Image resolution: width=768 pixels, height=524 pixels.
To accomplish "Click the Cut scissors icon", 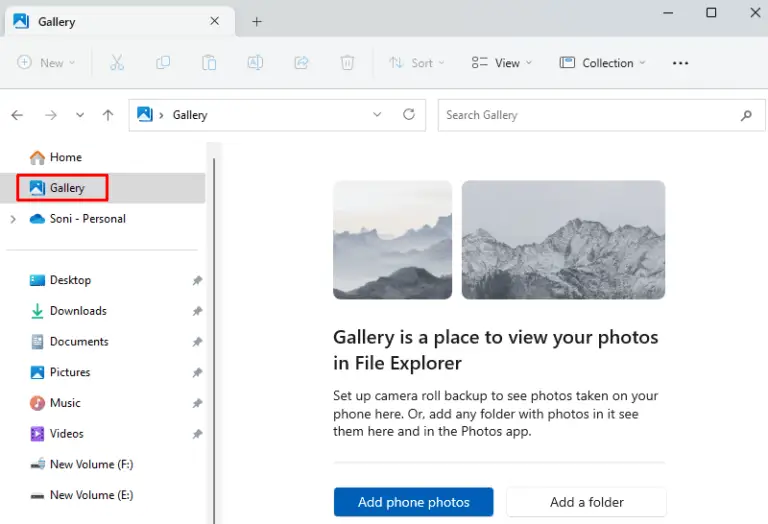I will [x=117, y=63].
